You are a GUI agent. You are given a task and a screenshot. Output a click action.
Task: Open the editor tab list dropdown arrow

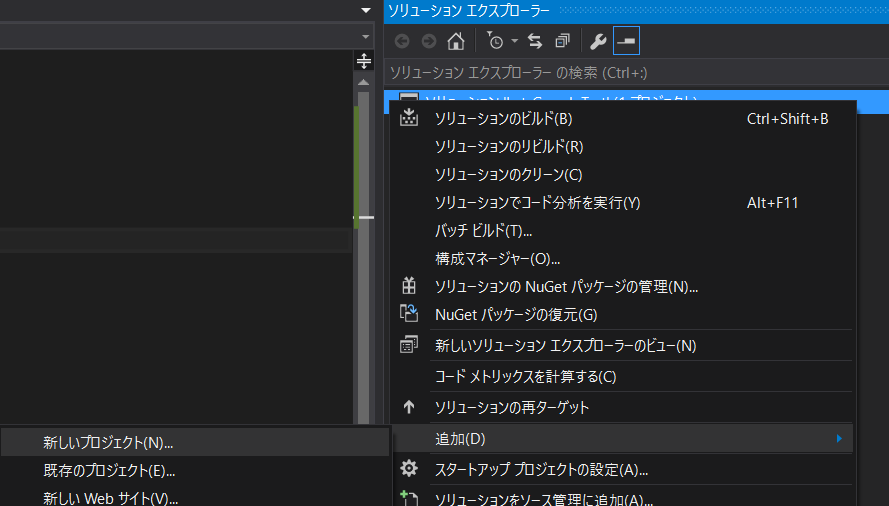click(366, 10)
